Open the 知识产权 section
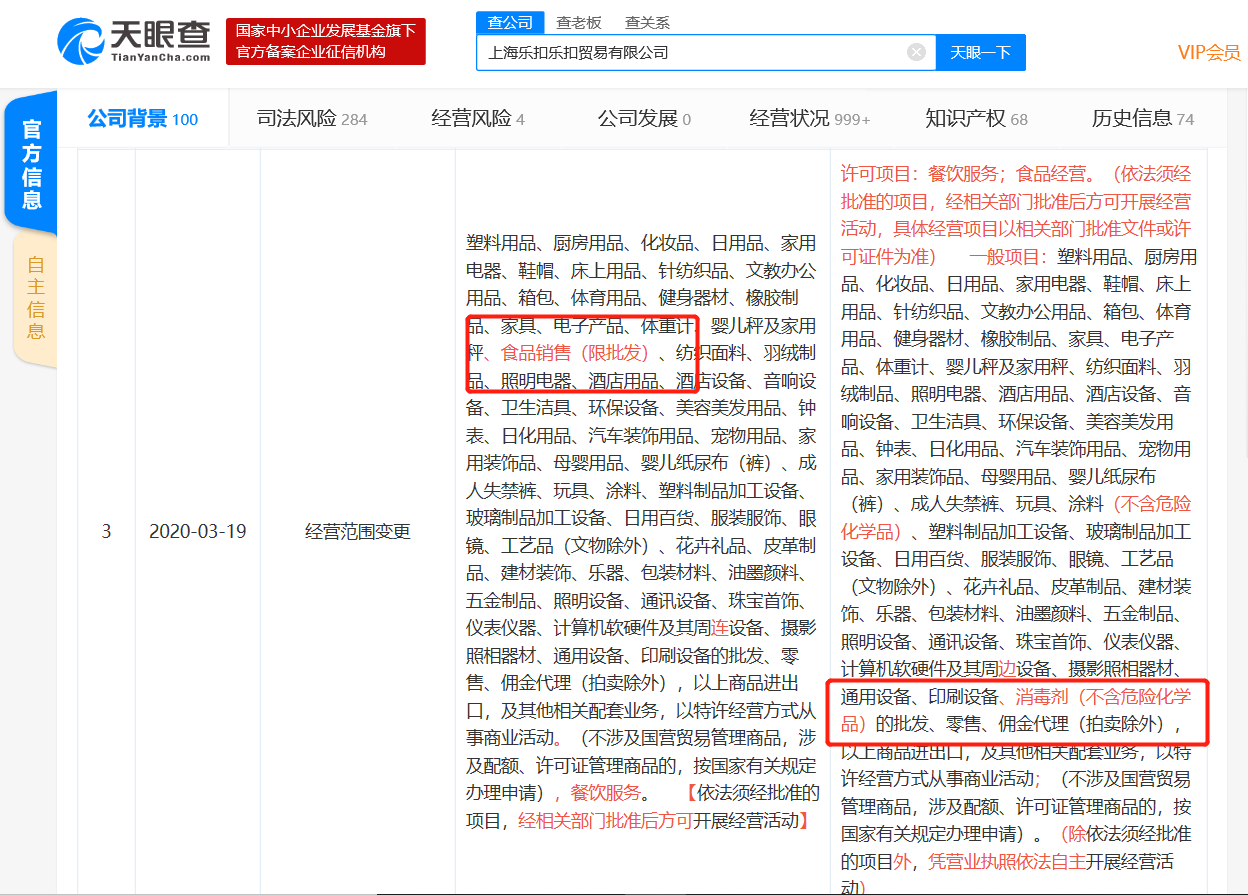The image size is (1248, 895). click(x=976, y=119)
